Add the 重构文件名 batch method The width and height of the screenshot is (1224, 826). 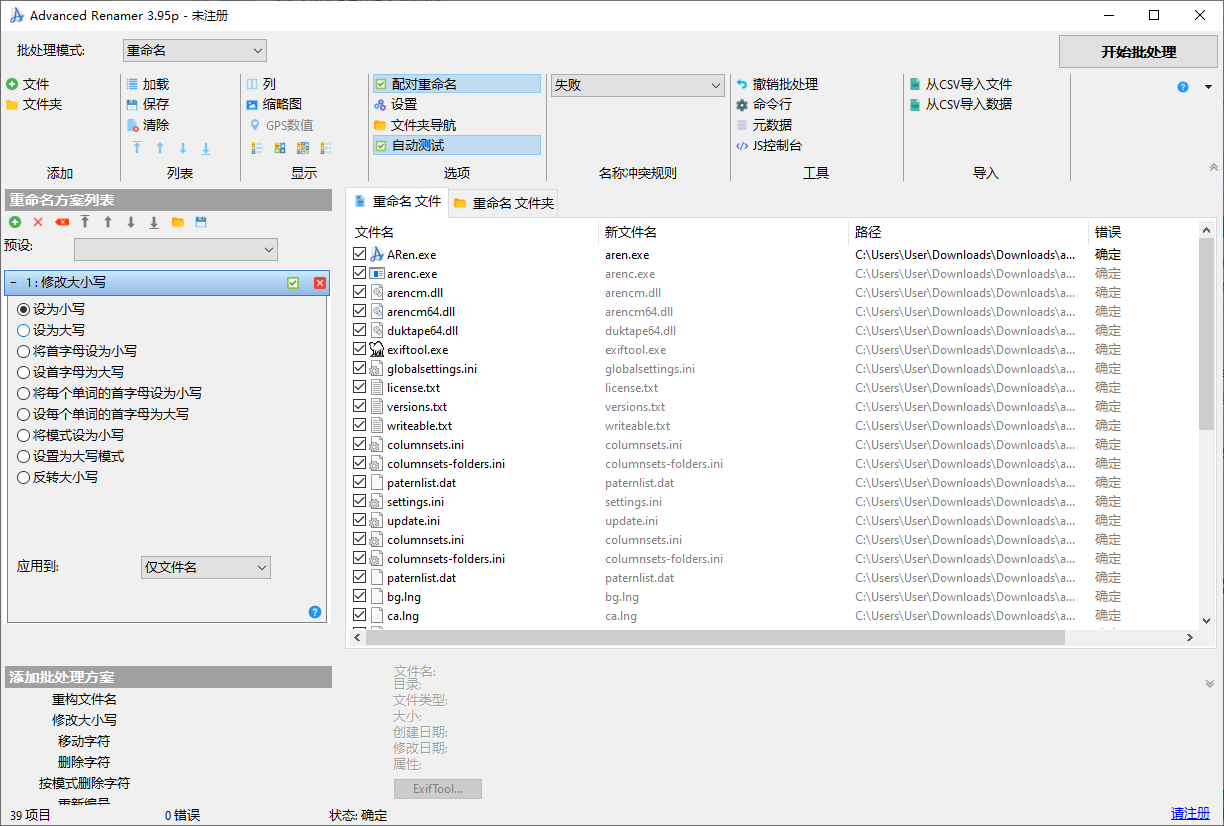coord(84,699)
